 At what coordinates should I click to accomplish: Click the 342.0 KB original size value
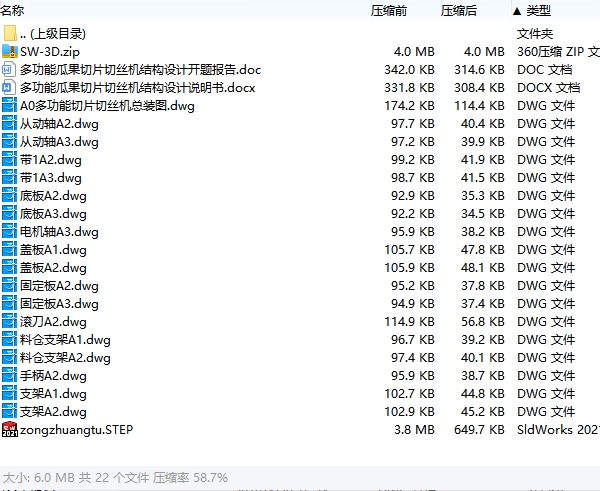pyautogui.click(x=409, y=70)
